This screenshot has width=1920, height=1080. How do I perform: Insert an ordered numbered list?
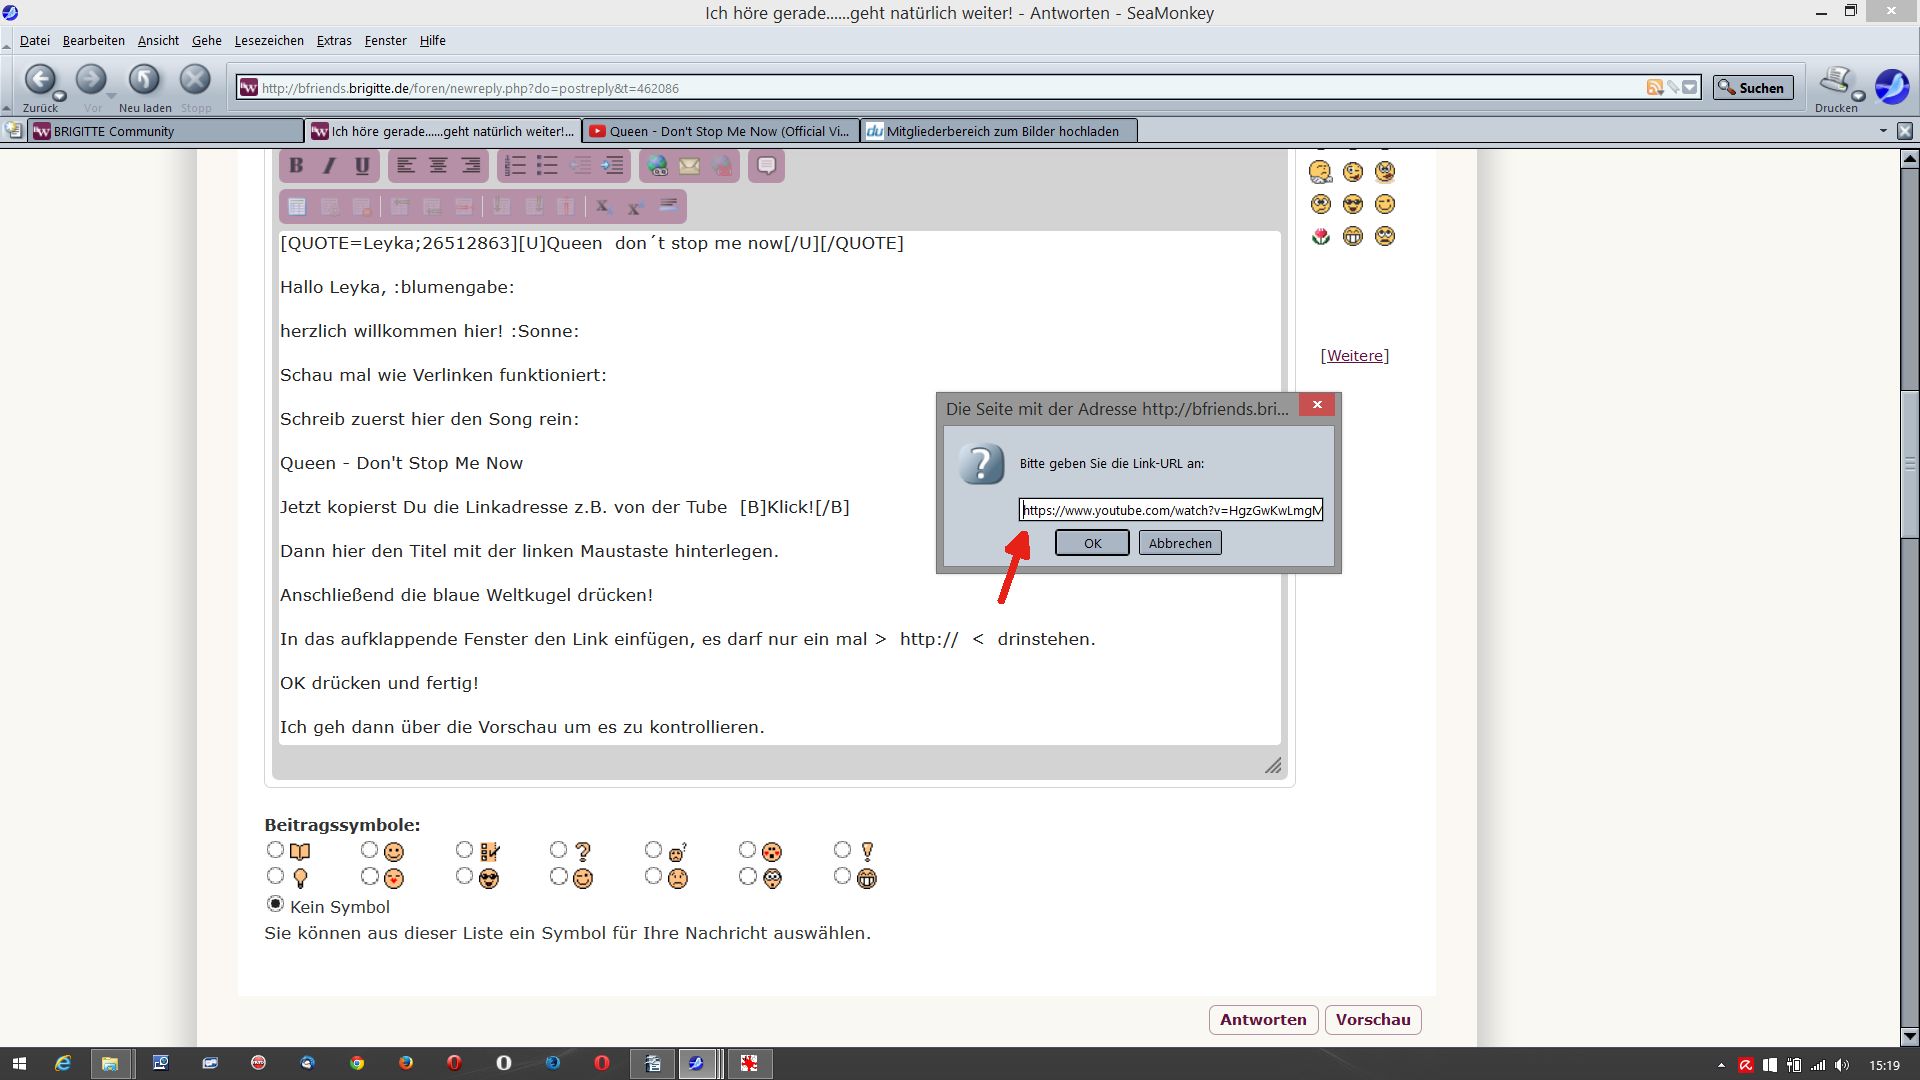(x=515, y=166)
